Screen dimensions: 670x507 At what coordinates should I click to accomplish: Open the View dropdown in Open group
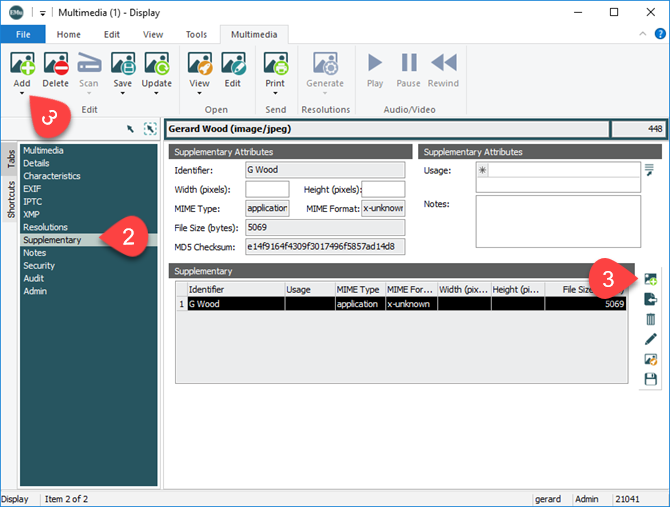pyautogui.click(x=199, y=94)
